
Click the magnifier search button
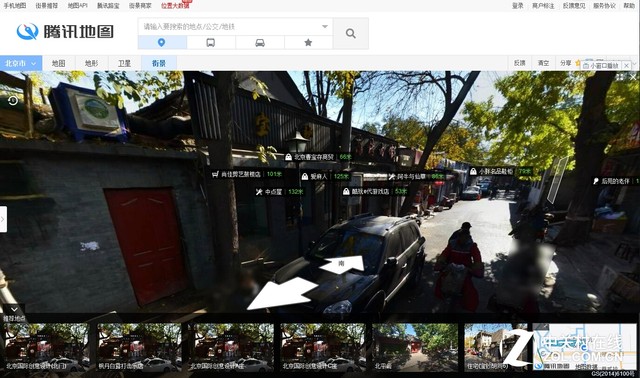tap(351, 33)
